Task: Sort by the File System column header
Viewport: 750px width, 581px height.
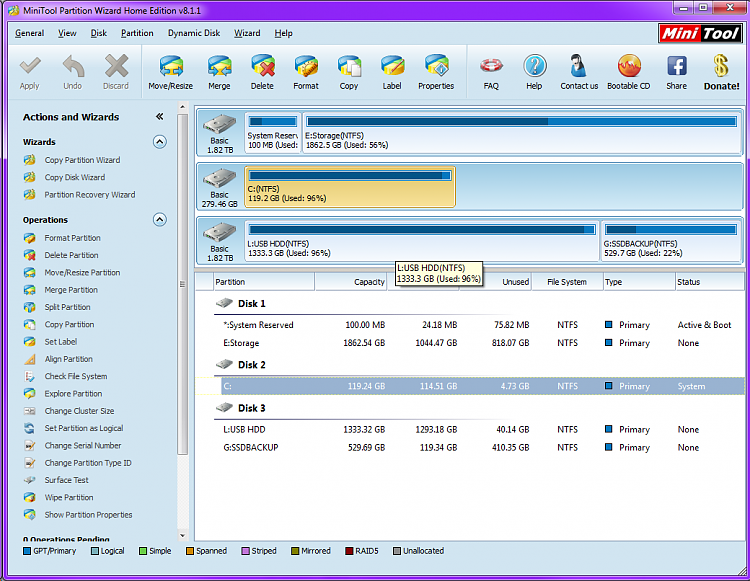Action: (567, 282)
